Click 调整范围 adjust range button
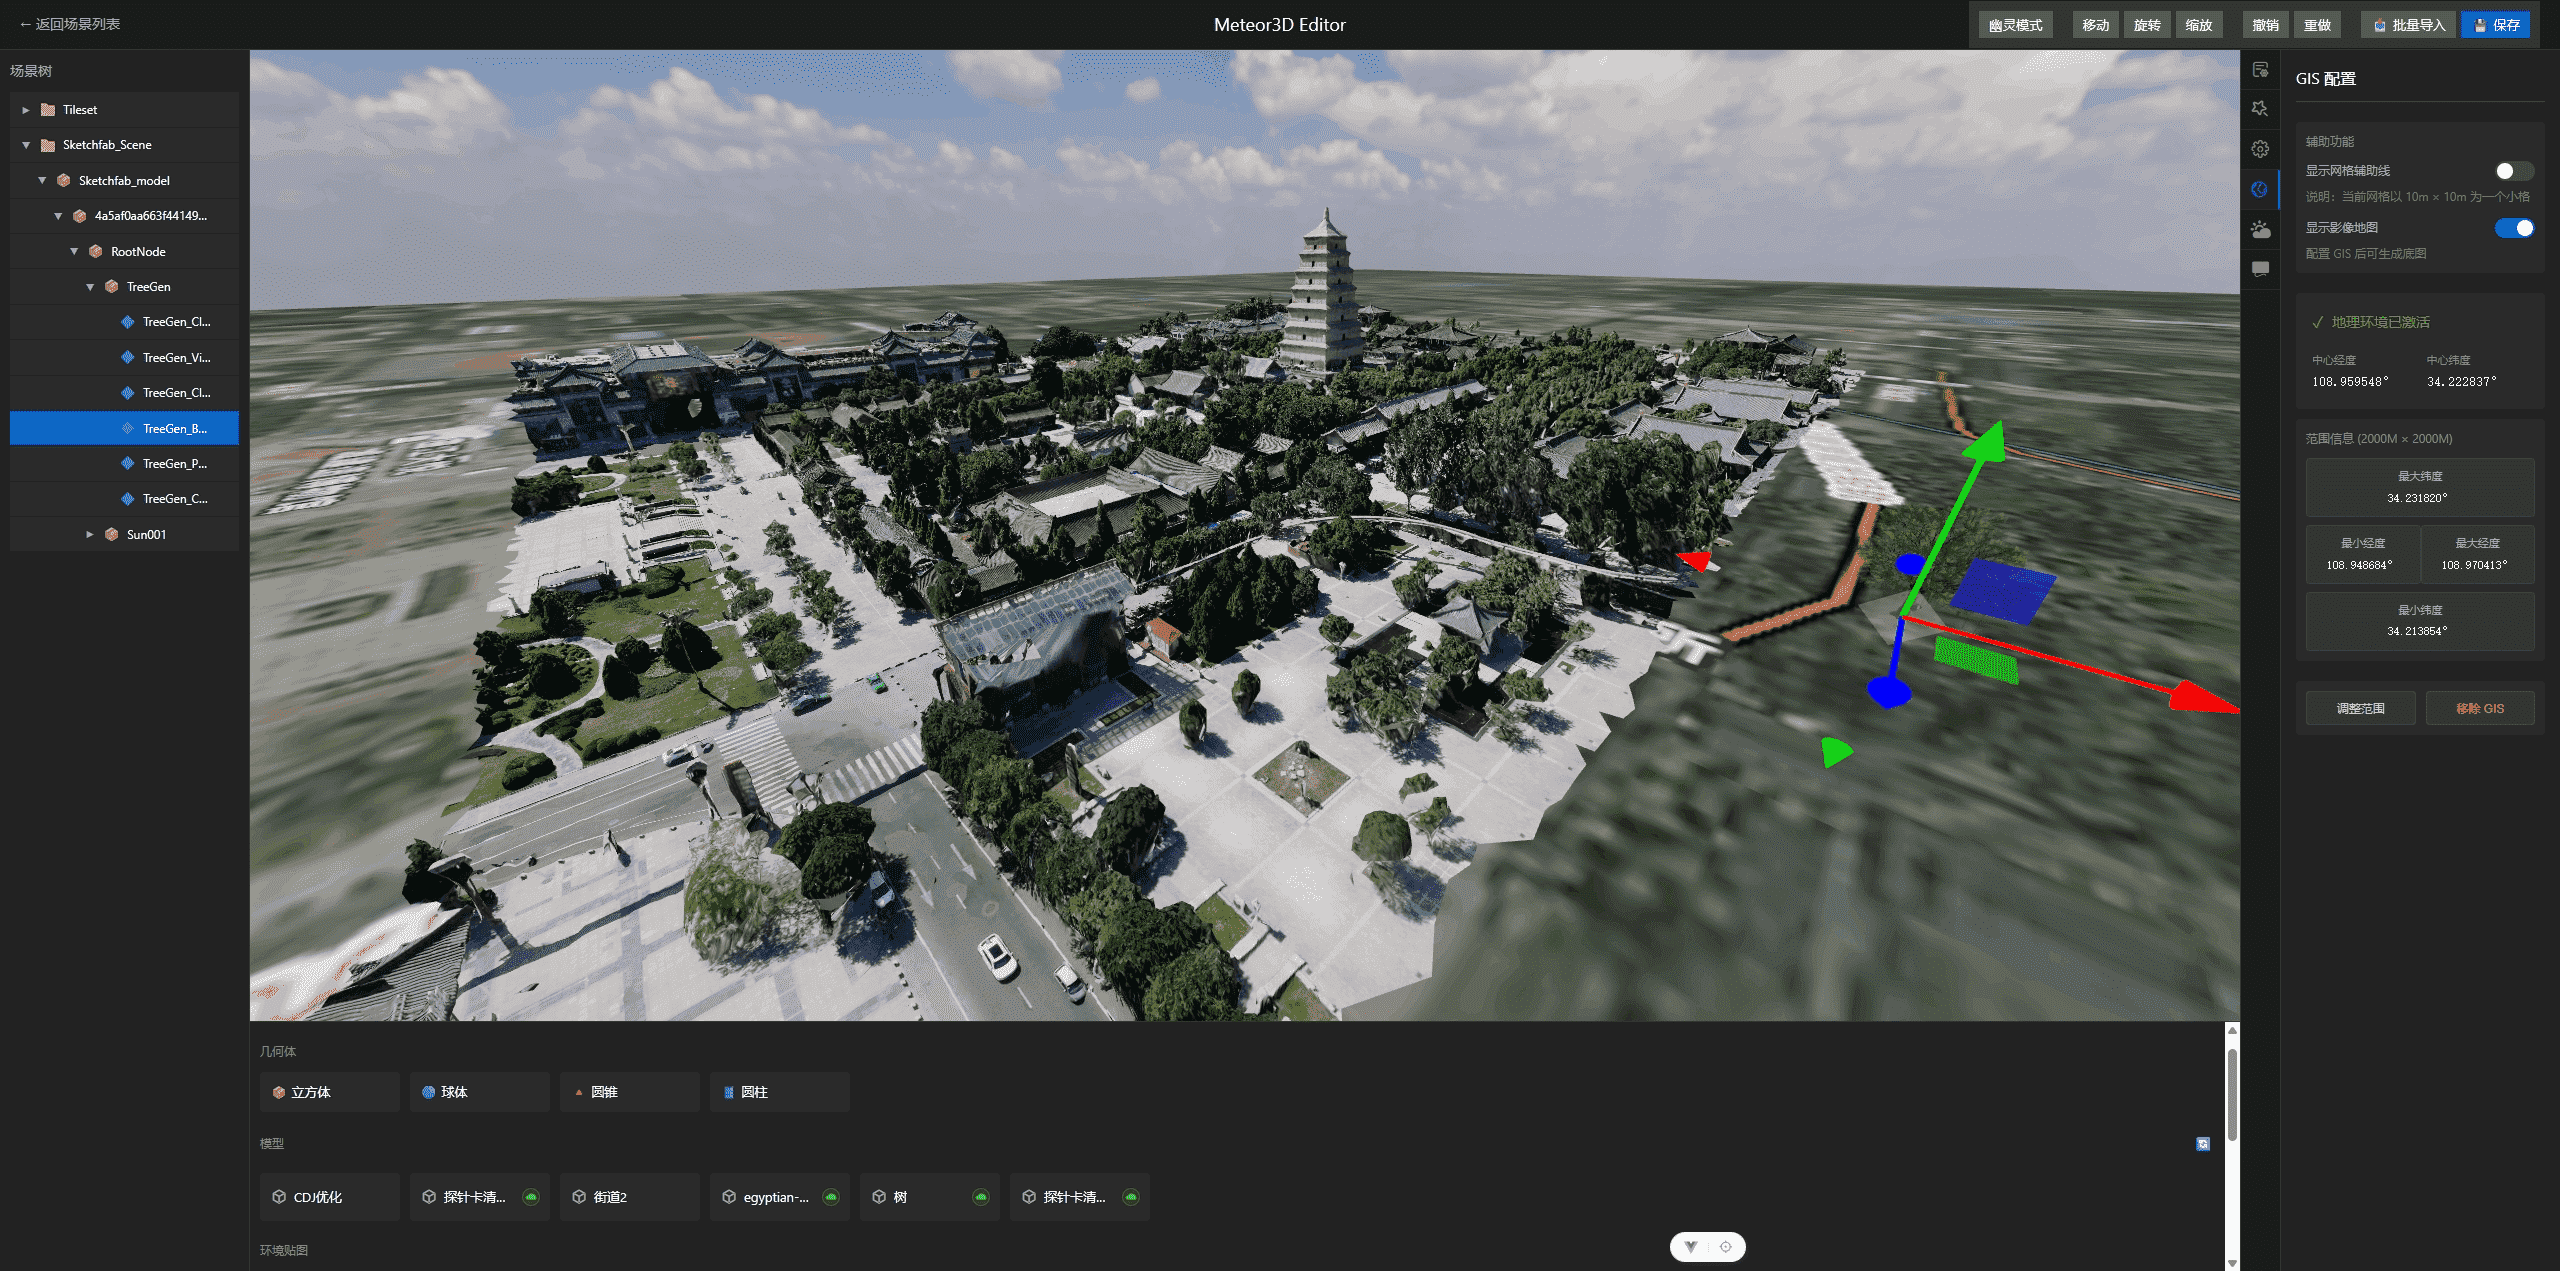 coord(2360,708)
